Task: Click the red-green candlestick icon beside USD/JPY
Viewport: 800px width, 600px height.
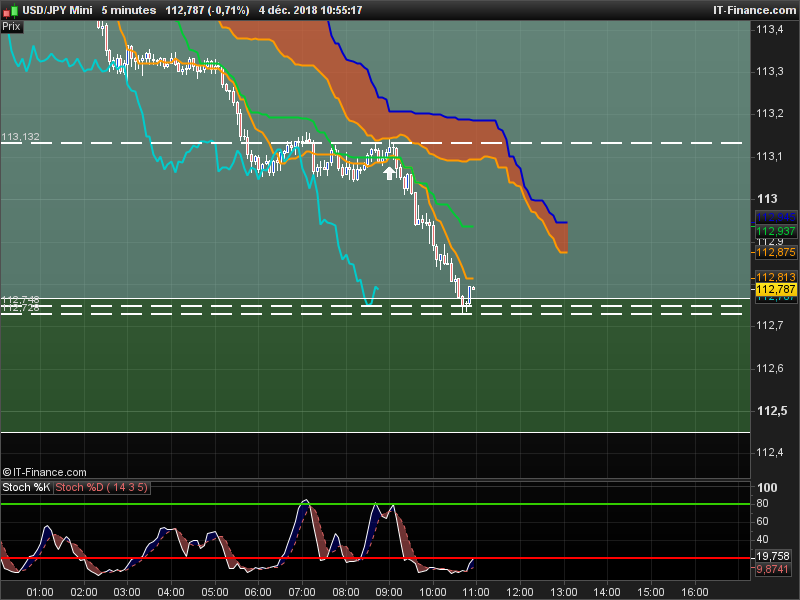Action: coord(11,10)
